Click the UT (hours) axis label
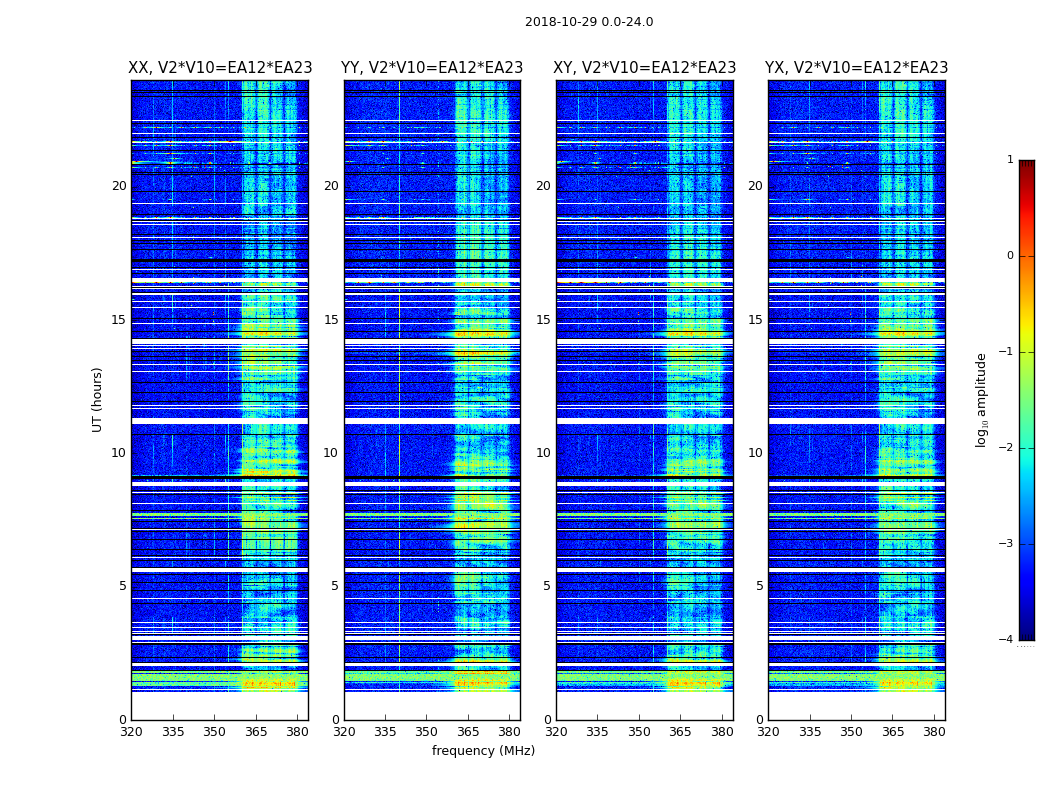 click(97, 400)
